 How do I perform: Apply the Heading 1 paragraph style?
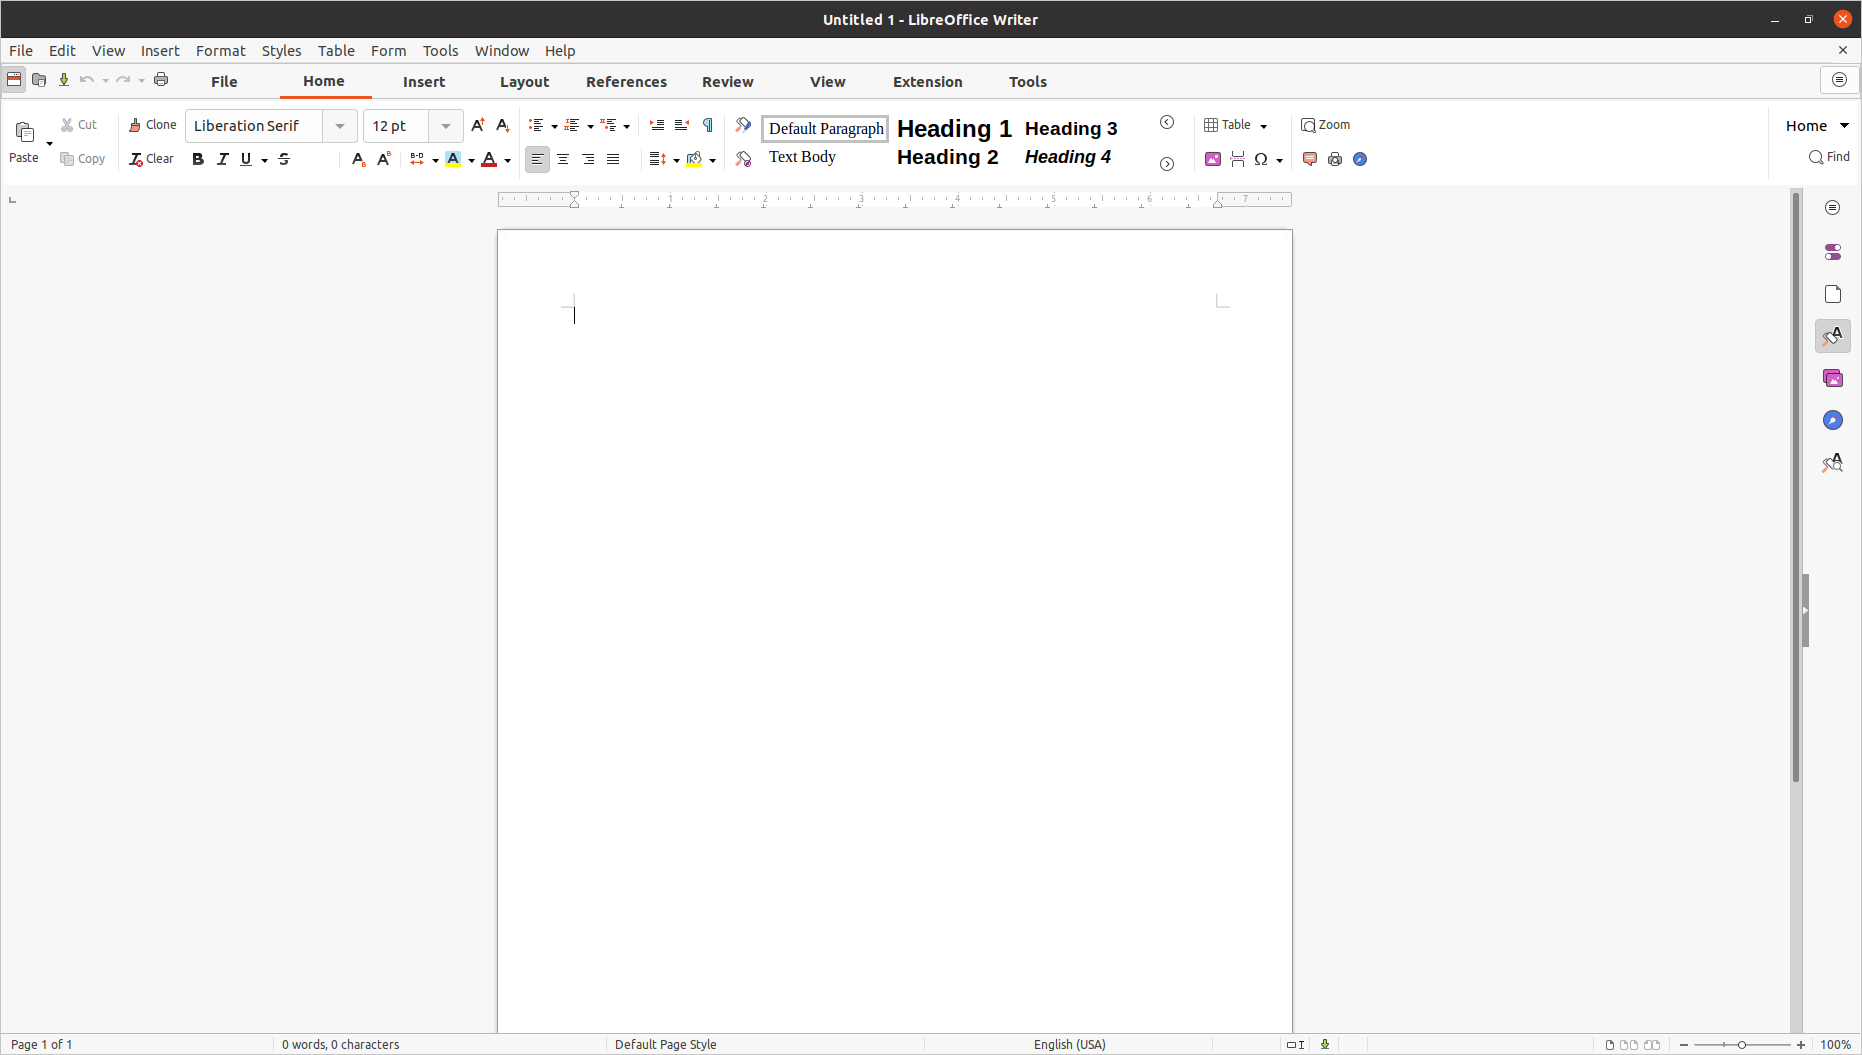pyautogui.click(x=954, y=128)
